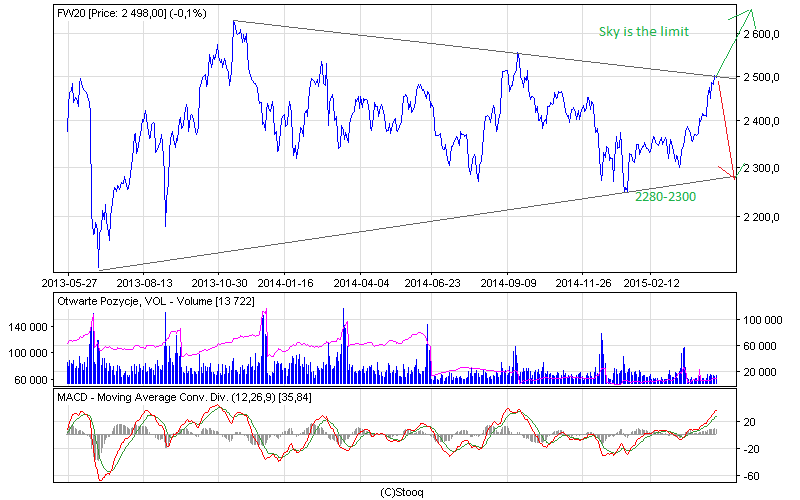This screenshot has width=800, height=500.
Task: Click the MACD 20 axis label
Action: (x=750, y=422)
